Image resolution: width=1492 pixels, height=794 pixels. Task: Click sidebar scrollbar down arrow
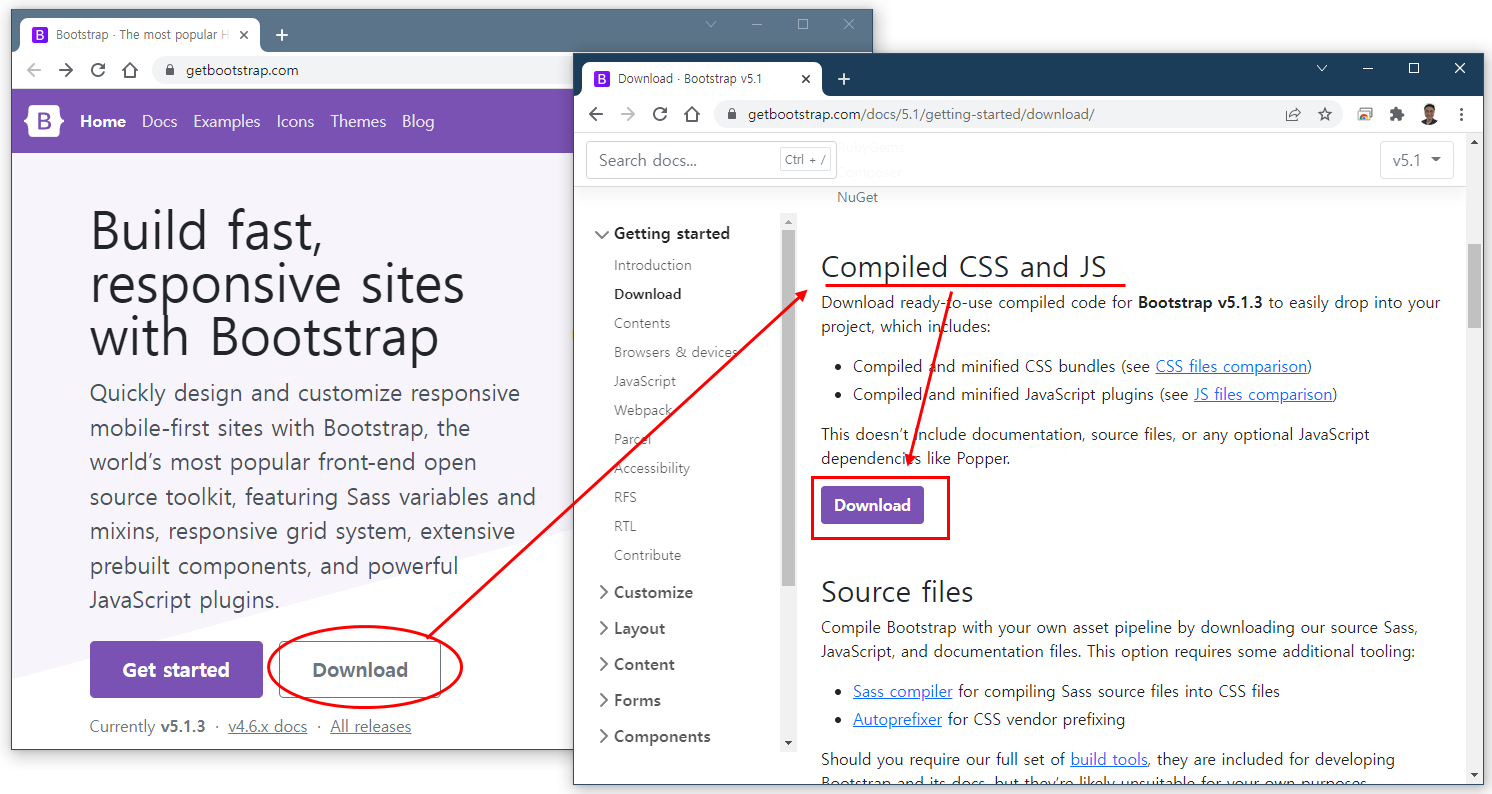[788, 743]
